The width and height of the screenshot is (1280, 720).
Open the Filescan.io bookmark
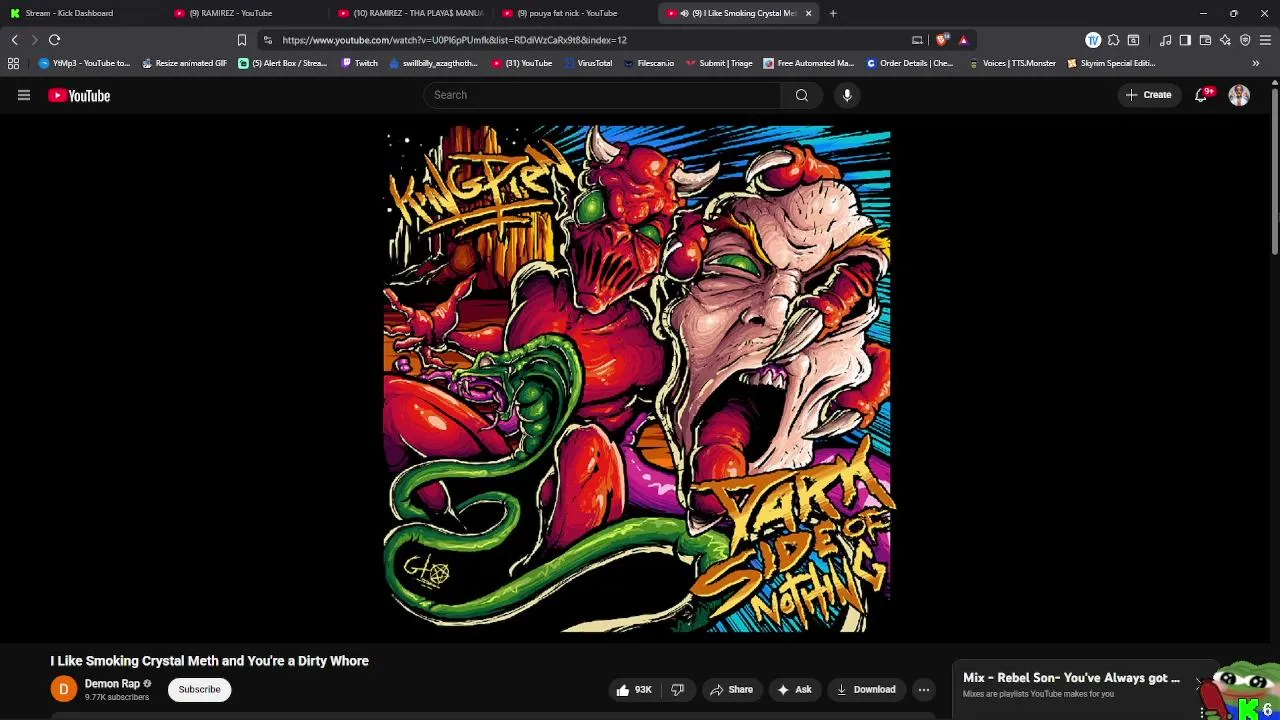tap(648, 63)
